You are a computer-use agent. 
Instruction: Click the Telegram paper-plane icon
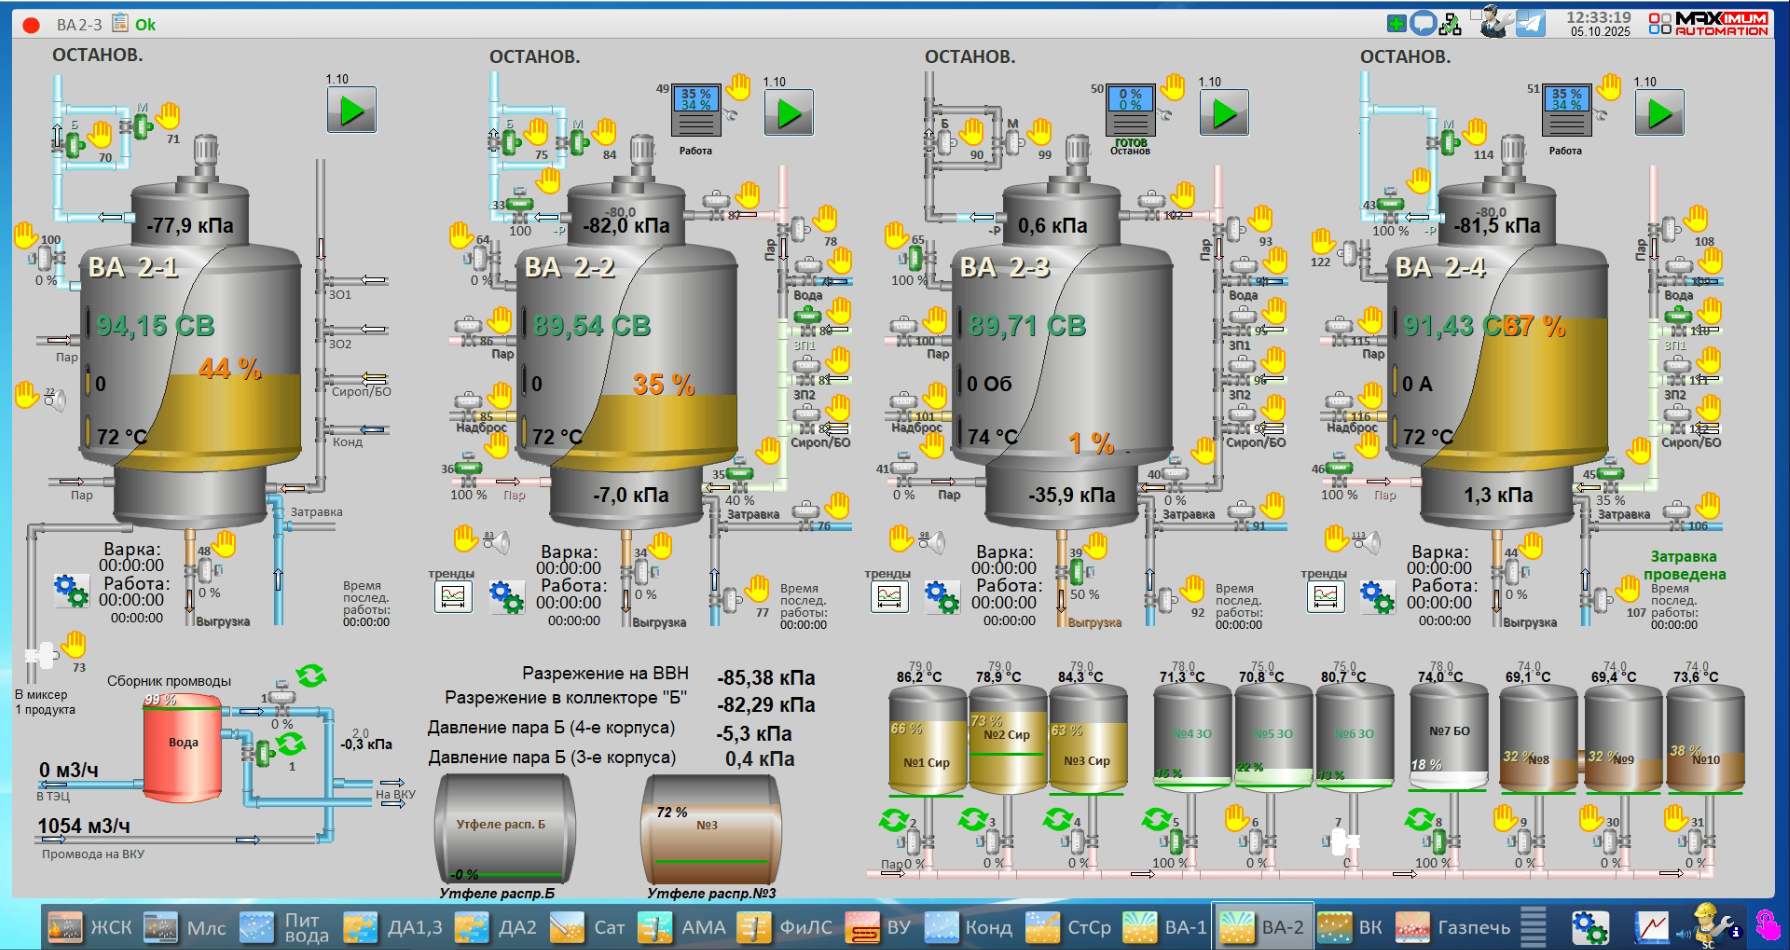click(x=1531, y=23)
